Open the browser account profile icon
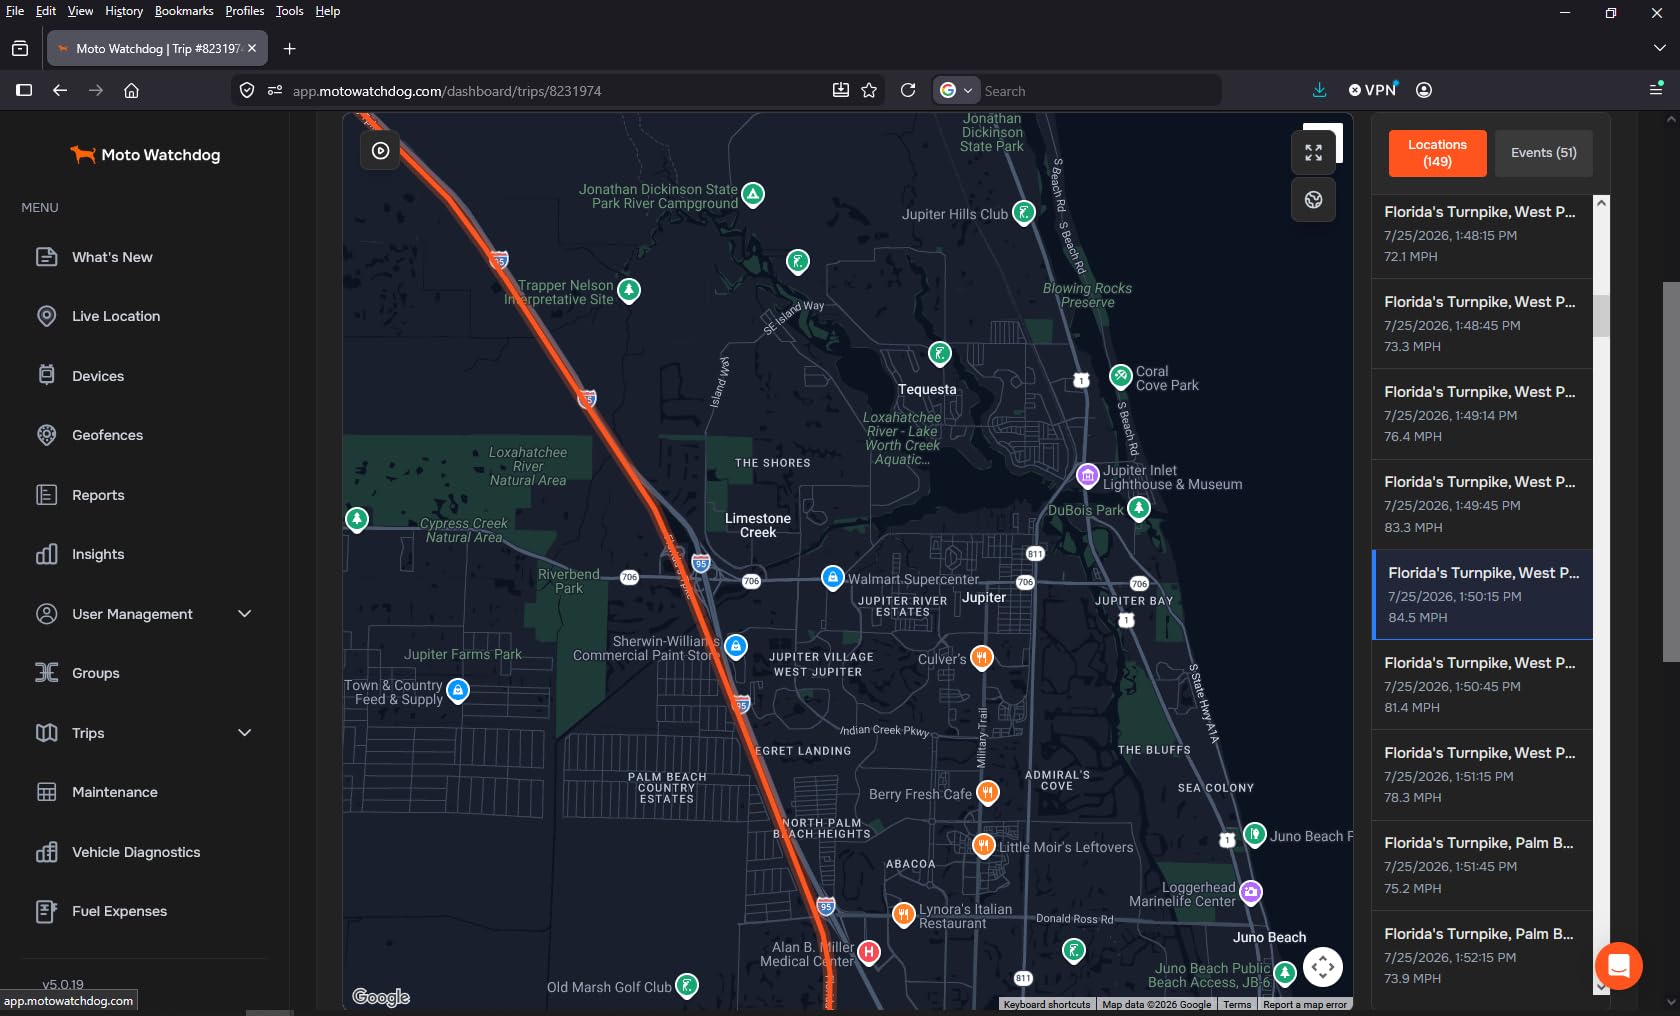Image resolution: width=1680 pixels, height=1016 pixels. [x=1424, y=90]
